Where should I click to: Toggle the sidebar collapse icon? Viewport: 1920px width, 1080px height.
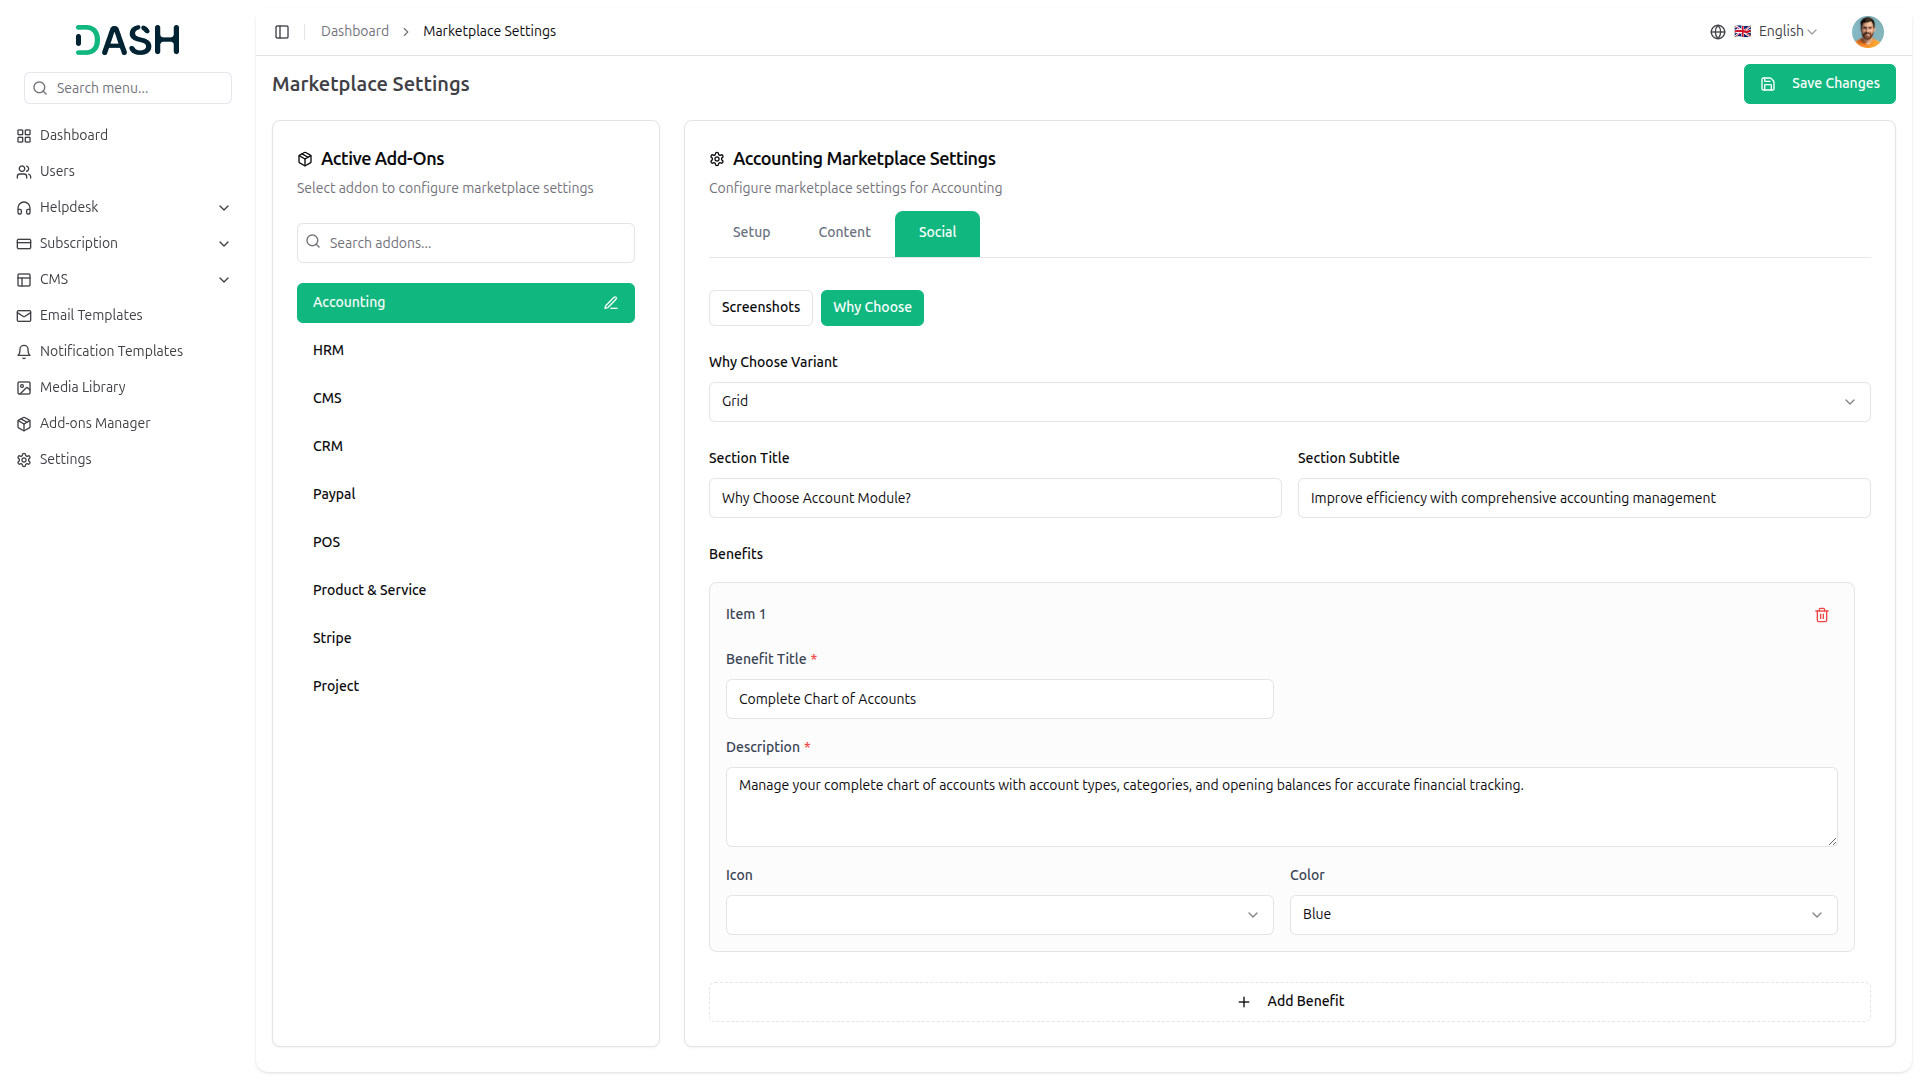click(282, 32)
